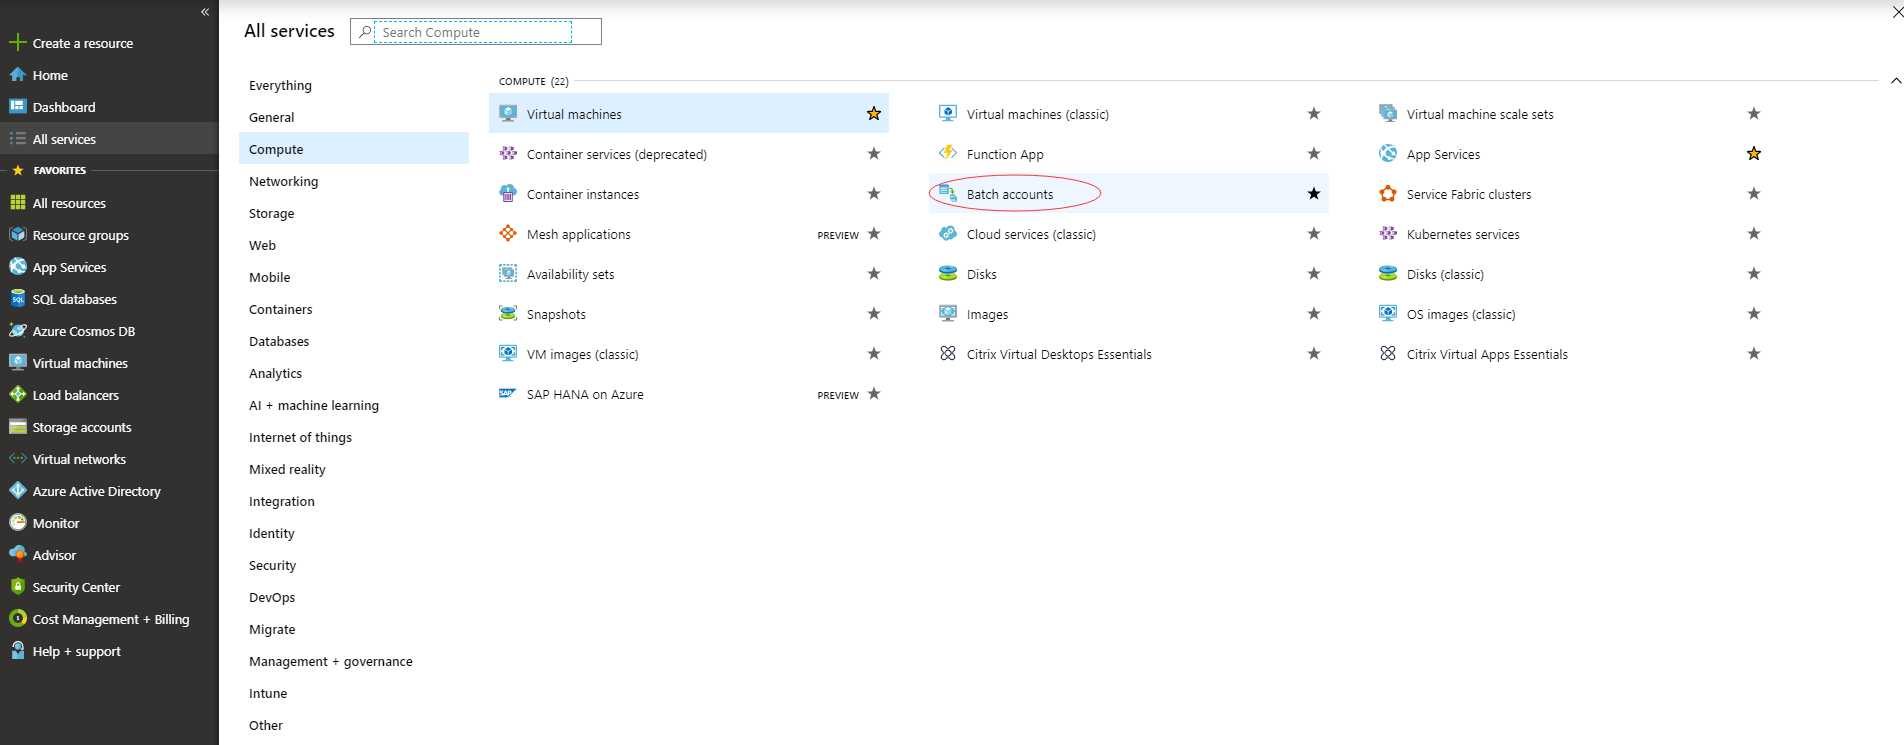Click the Kubernetes services icon

(1388, 233)
